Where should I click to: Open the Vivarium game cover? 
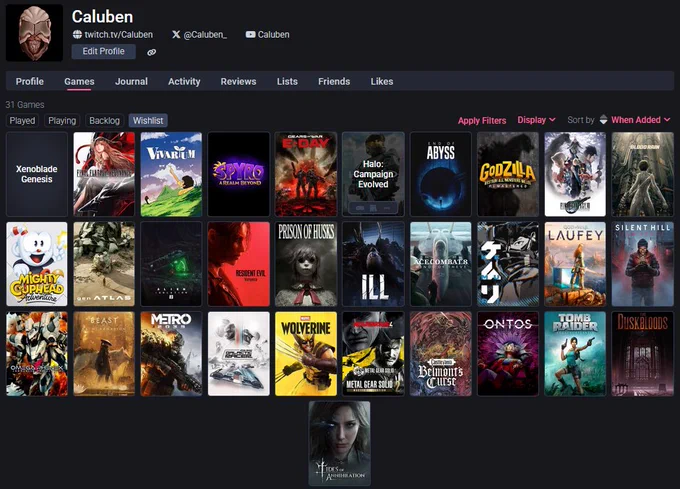(171, 174)
